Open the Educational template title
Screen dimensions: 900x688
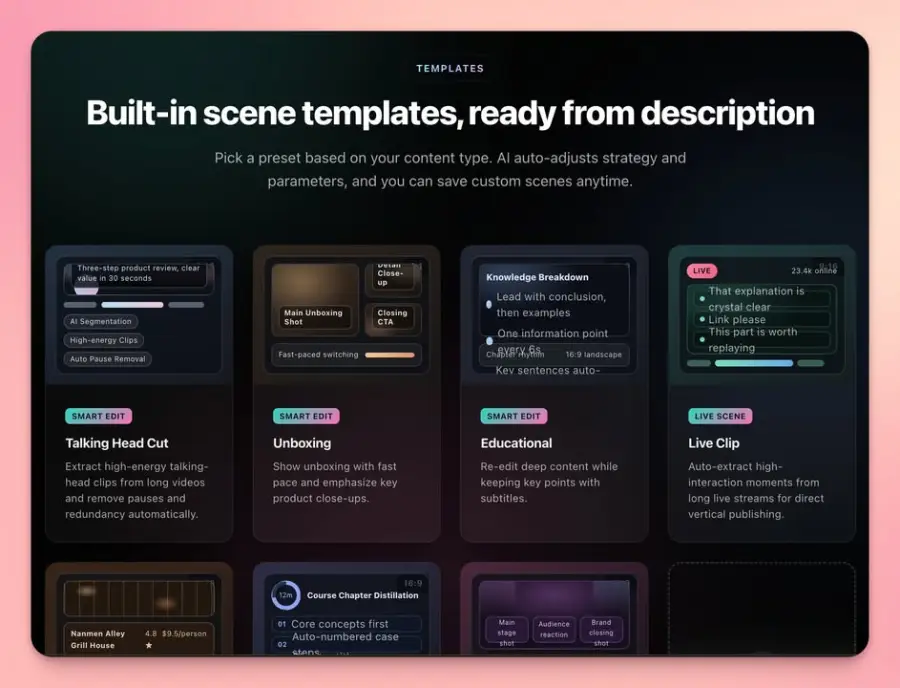(x=516, y=443)
